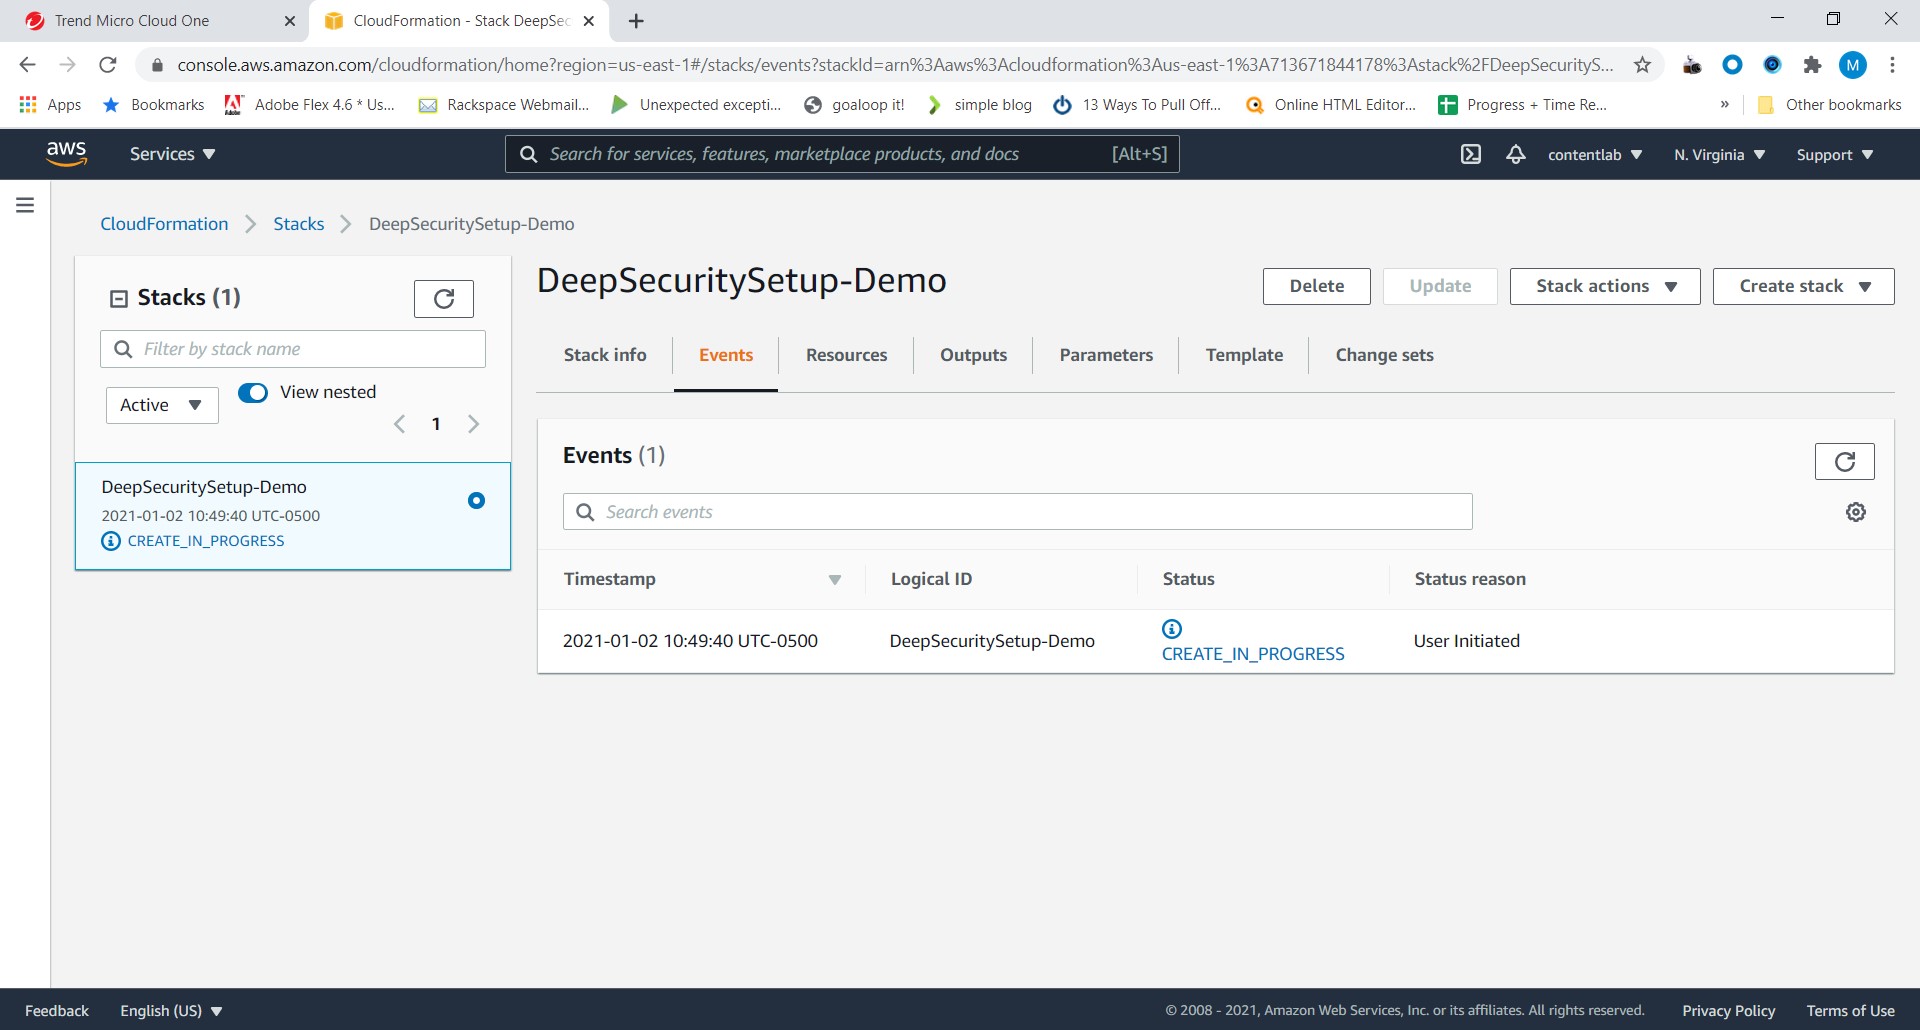Open the Chrome profile avatar M

1853,65
